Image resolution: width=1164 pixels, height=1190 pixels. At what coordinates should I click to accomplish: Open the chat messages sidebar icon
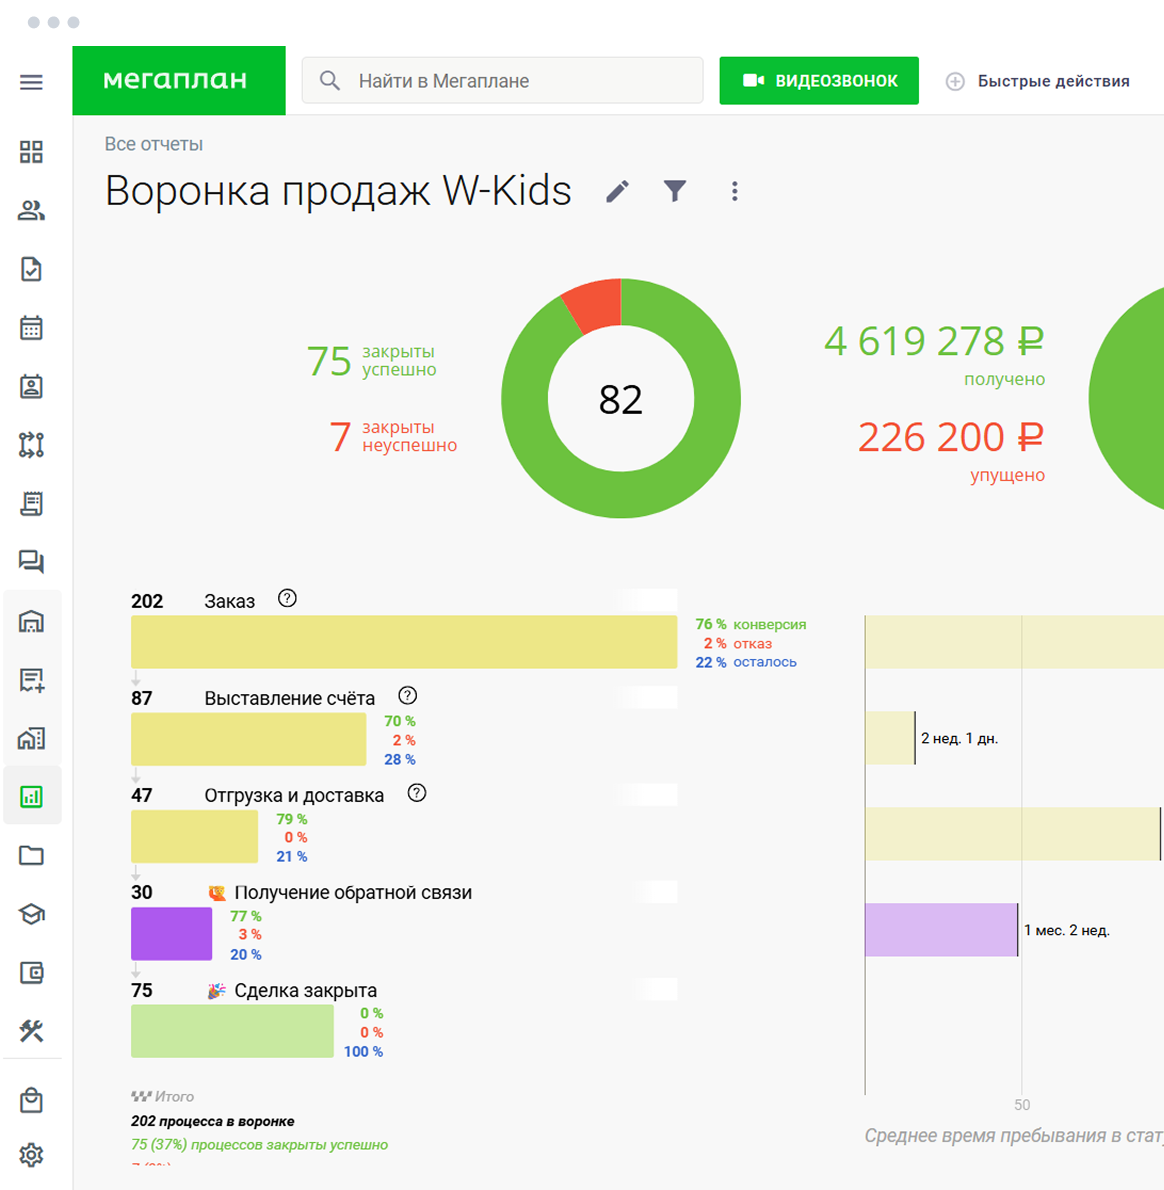pos(31,562)
